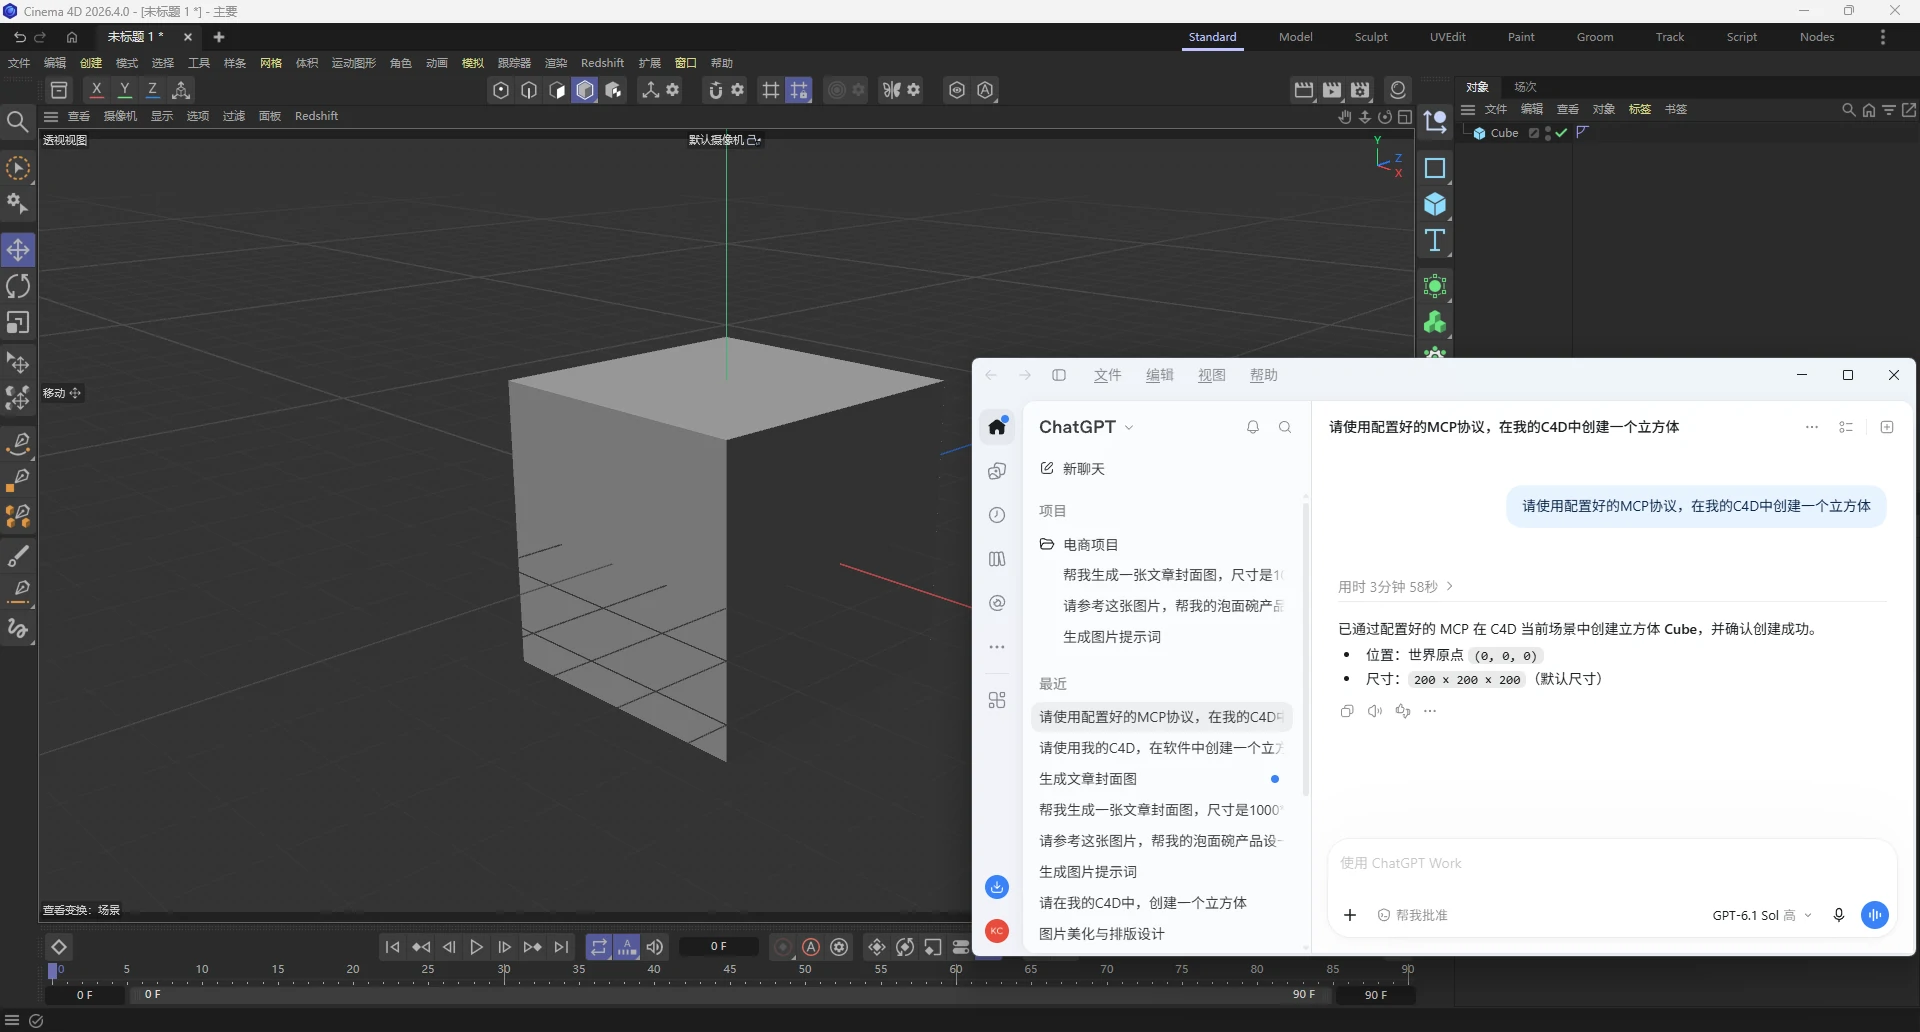Click the KC user avatar in ChatGPT sidebar
The width and height of the screenshot is (1920, 1032).
[997, 931]
